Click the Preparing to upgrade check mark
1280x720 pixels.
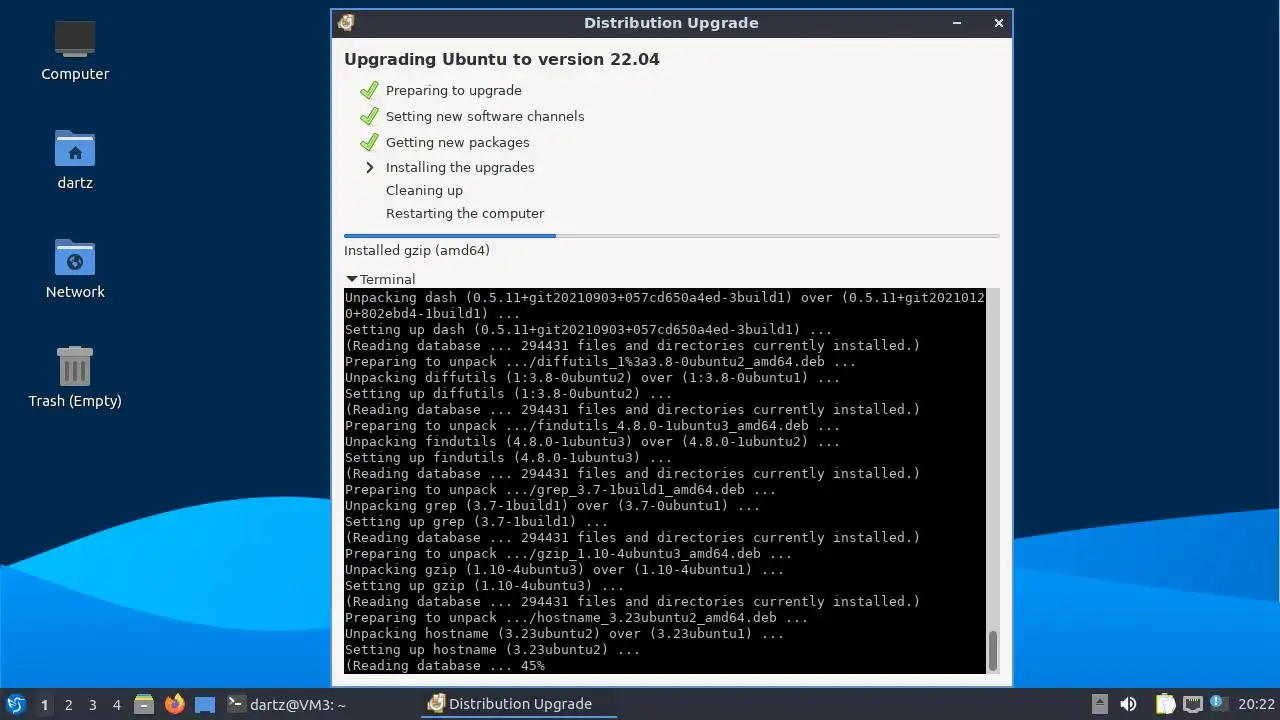click(369, 90)
